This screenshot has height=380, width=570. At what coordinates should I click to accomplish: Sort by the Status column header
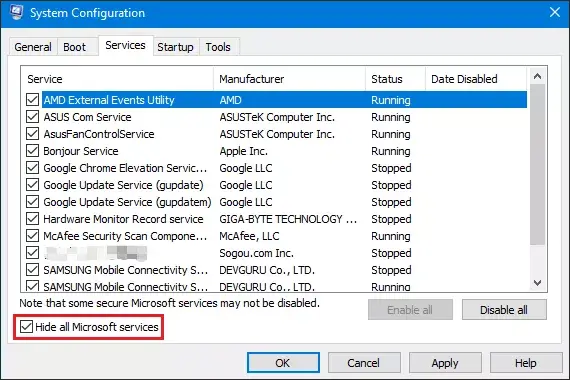click(396, 79)
